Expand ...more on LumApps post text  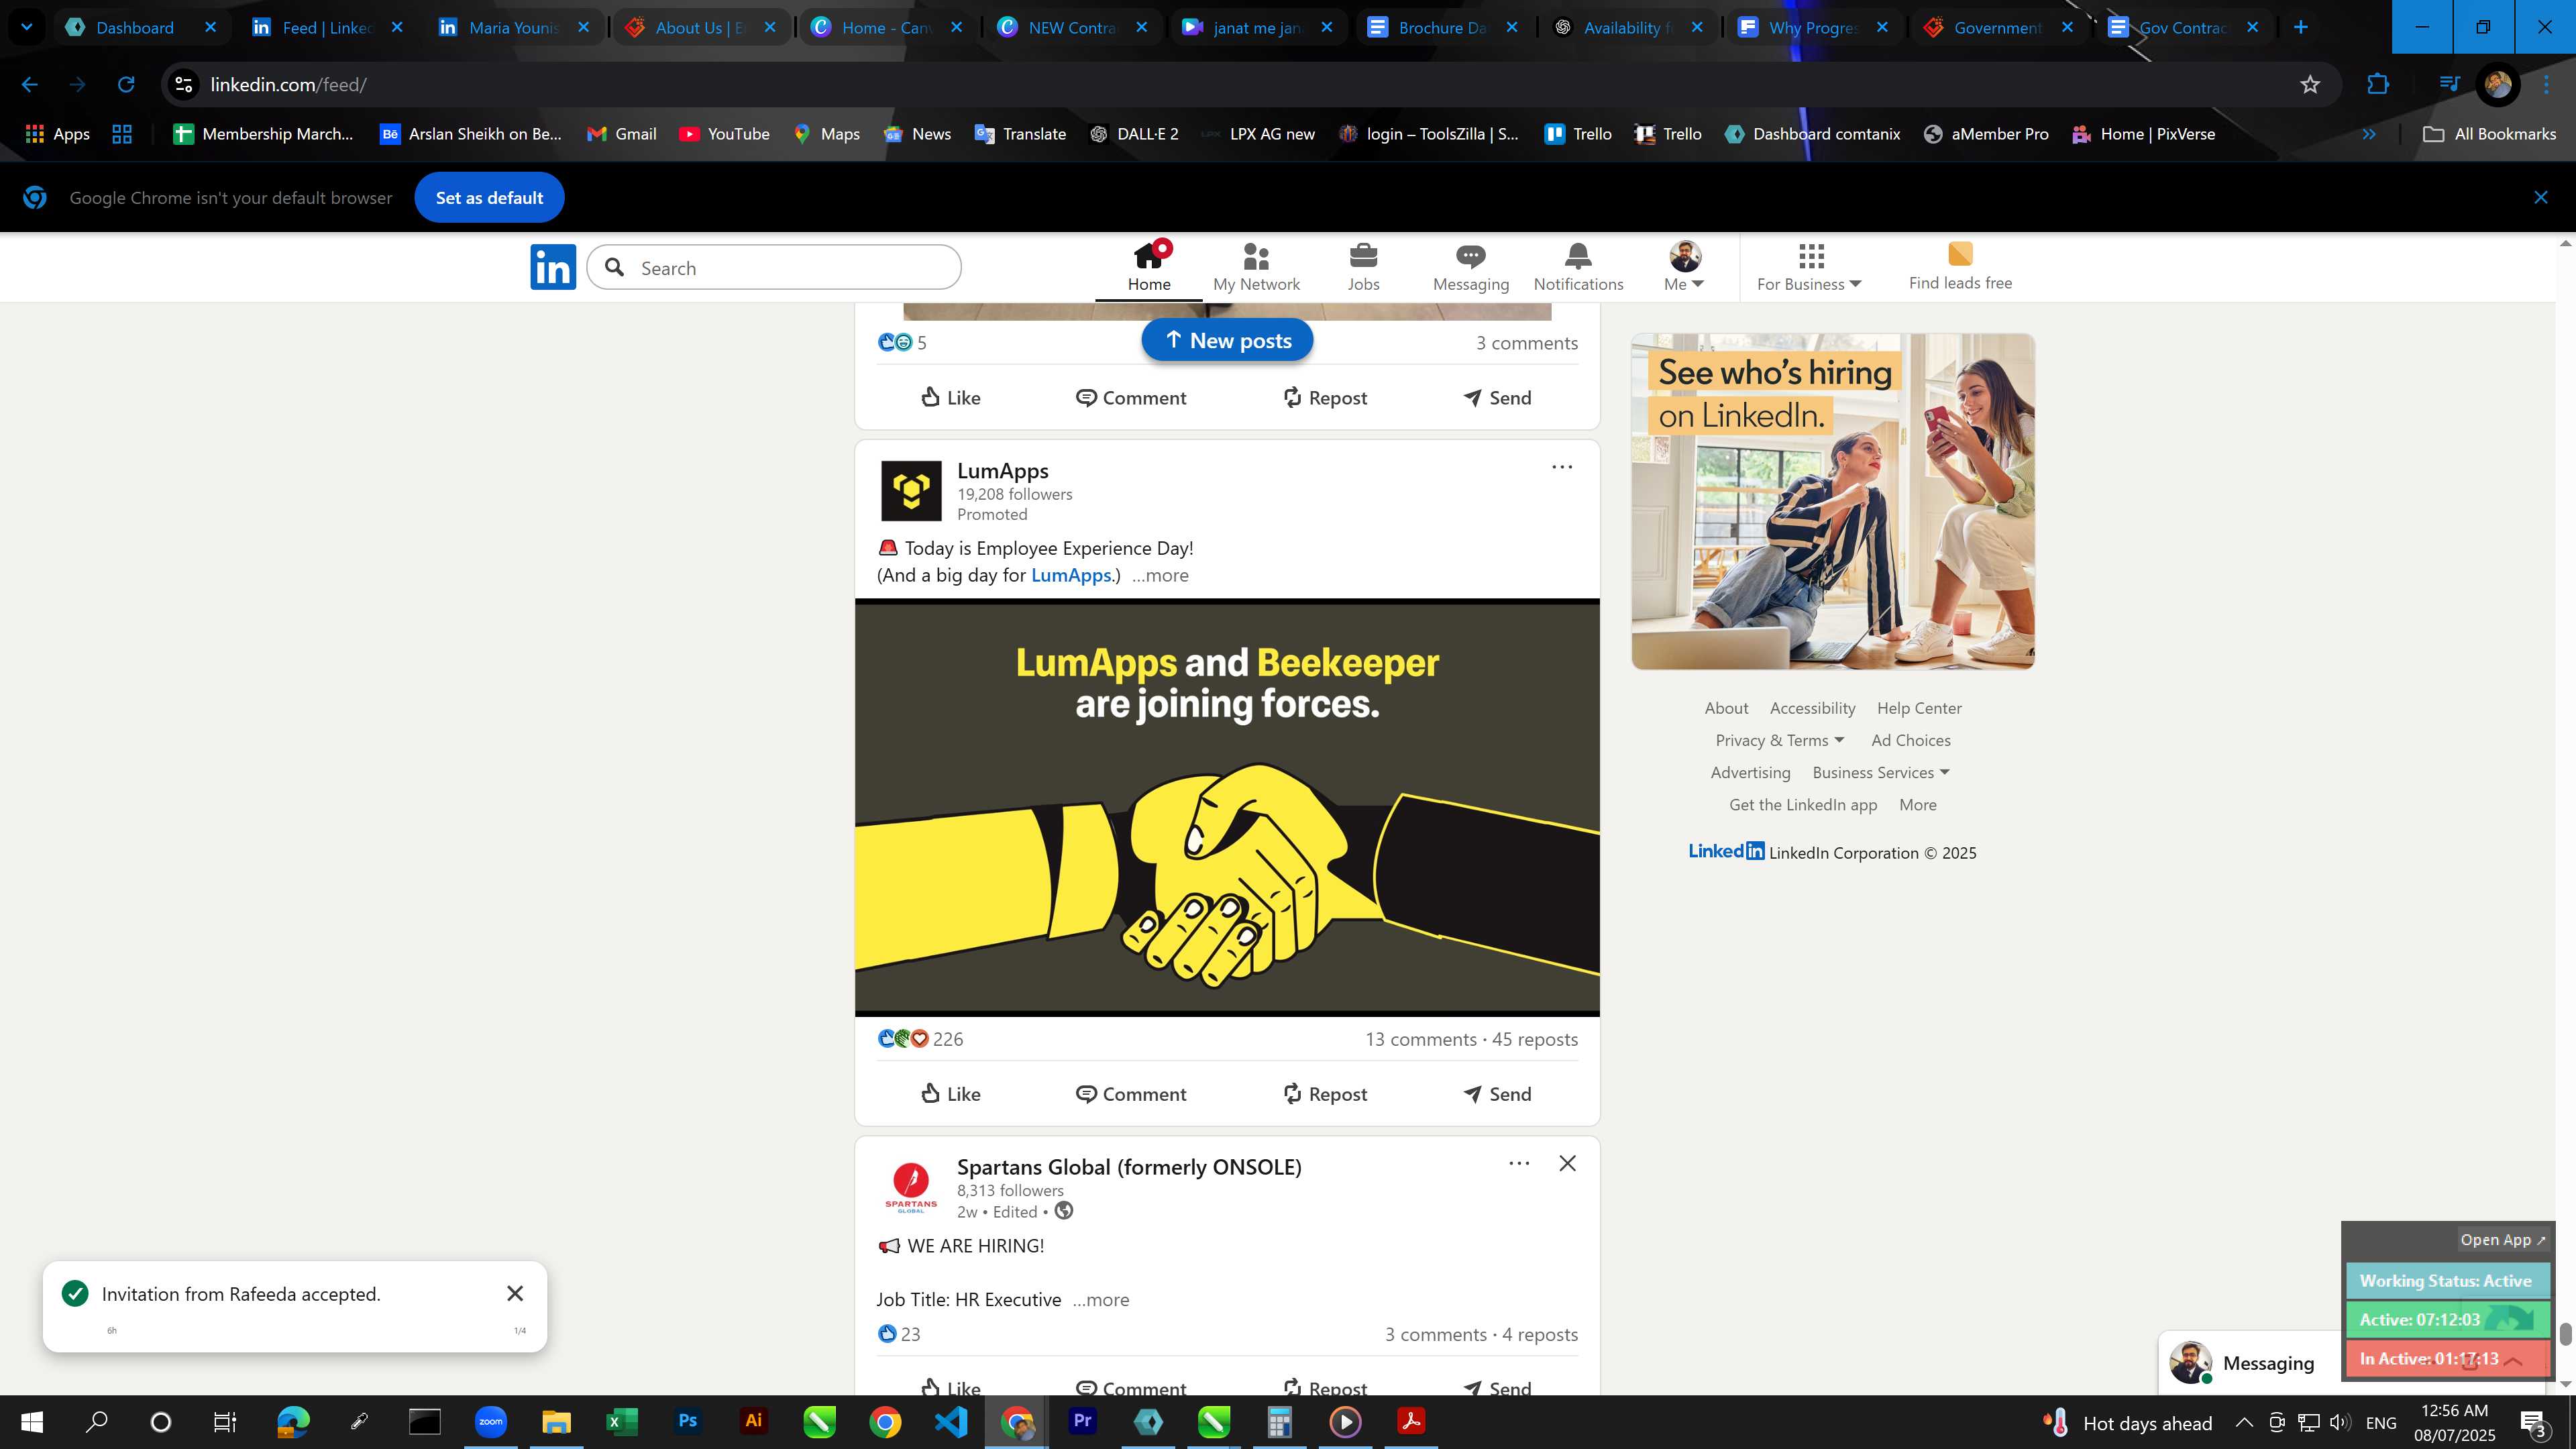coord(1160,575)
